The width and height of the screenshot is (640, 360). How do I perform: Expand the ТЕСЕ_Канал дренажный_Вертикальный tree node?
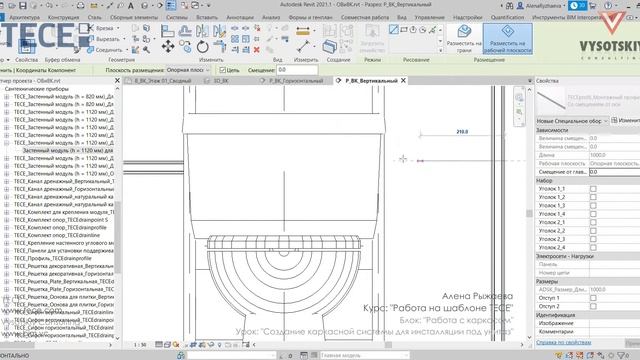(7, 181)
